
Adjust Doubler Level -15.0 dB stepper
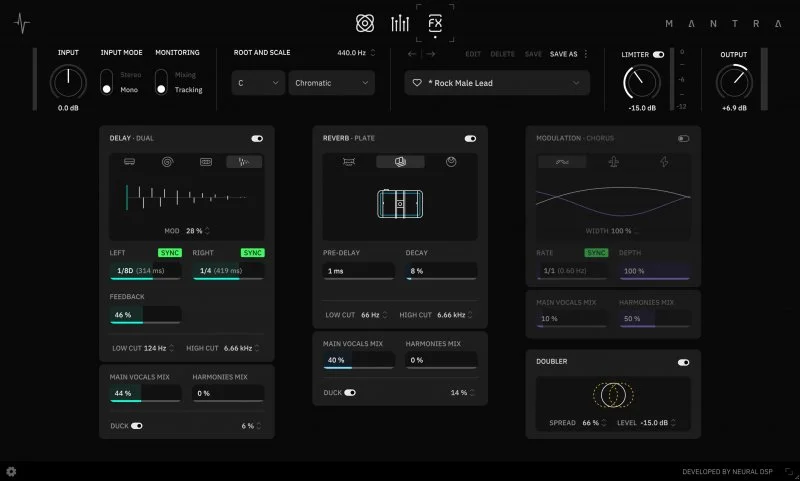673,423
